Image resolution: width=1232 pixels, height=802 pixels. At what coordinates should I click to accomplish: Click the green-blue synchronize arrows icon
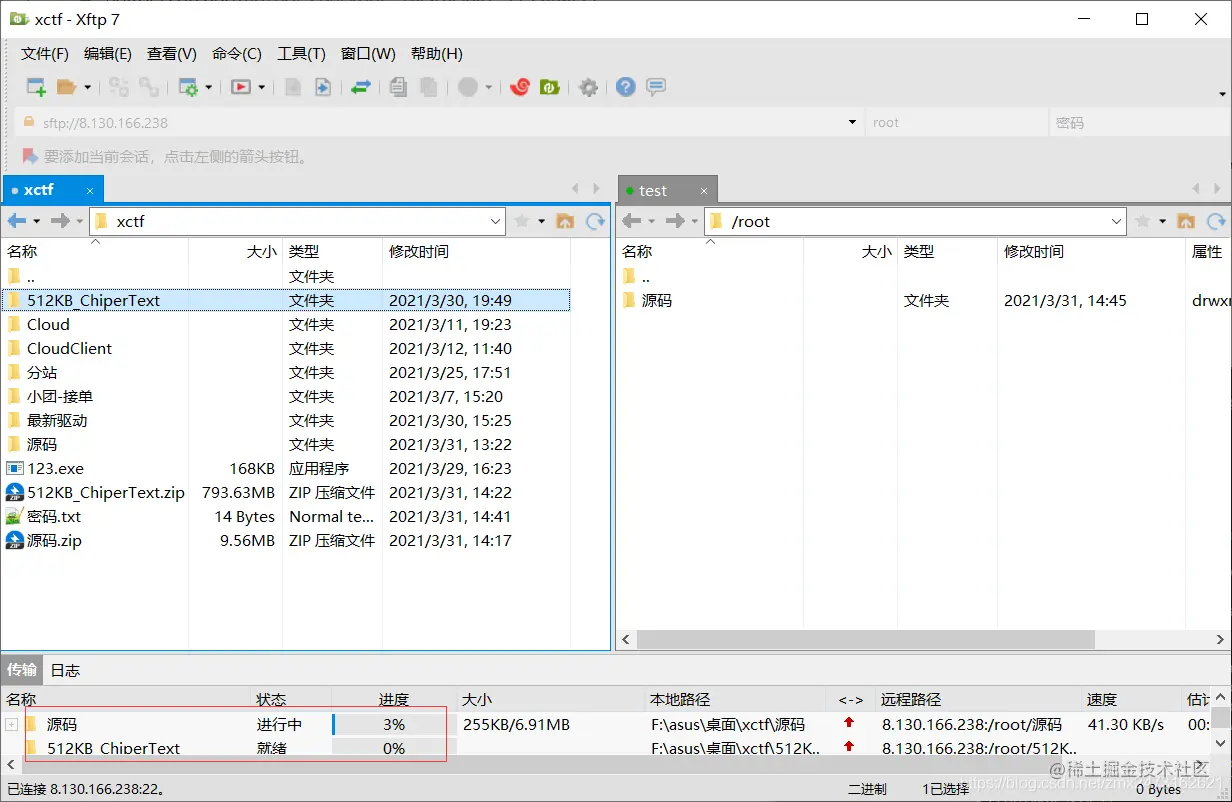point(360,87)
